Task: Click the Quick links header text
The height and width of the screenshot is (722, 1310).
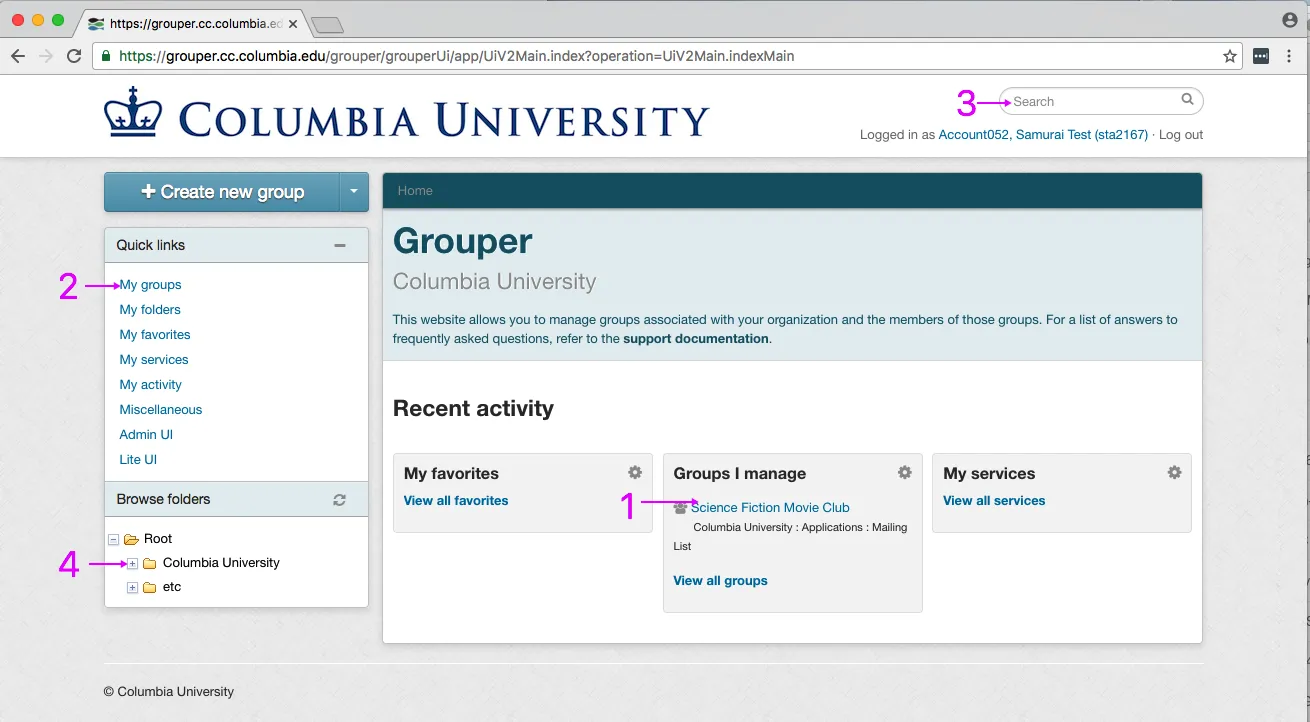Action: click(151, 245)
